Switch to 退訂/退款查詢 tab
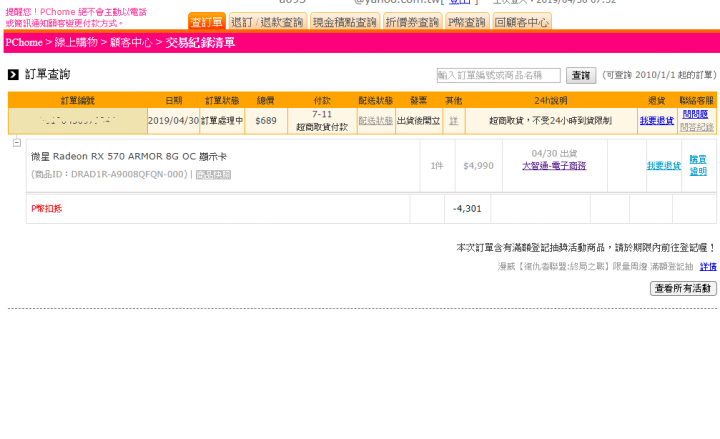Viewport: 720px width, 439px height. pos(267,22)
